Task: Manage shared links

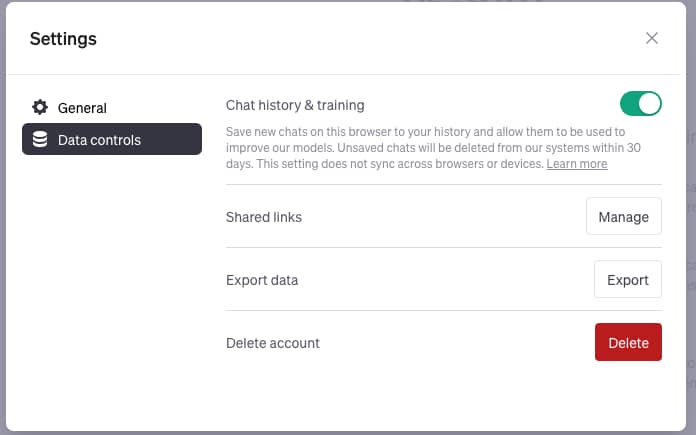Action: [x=624, y=216]
